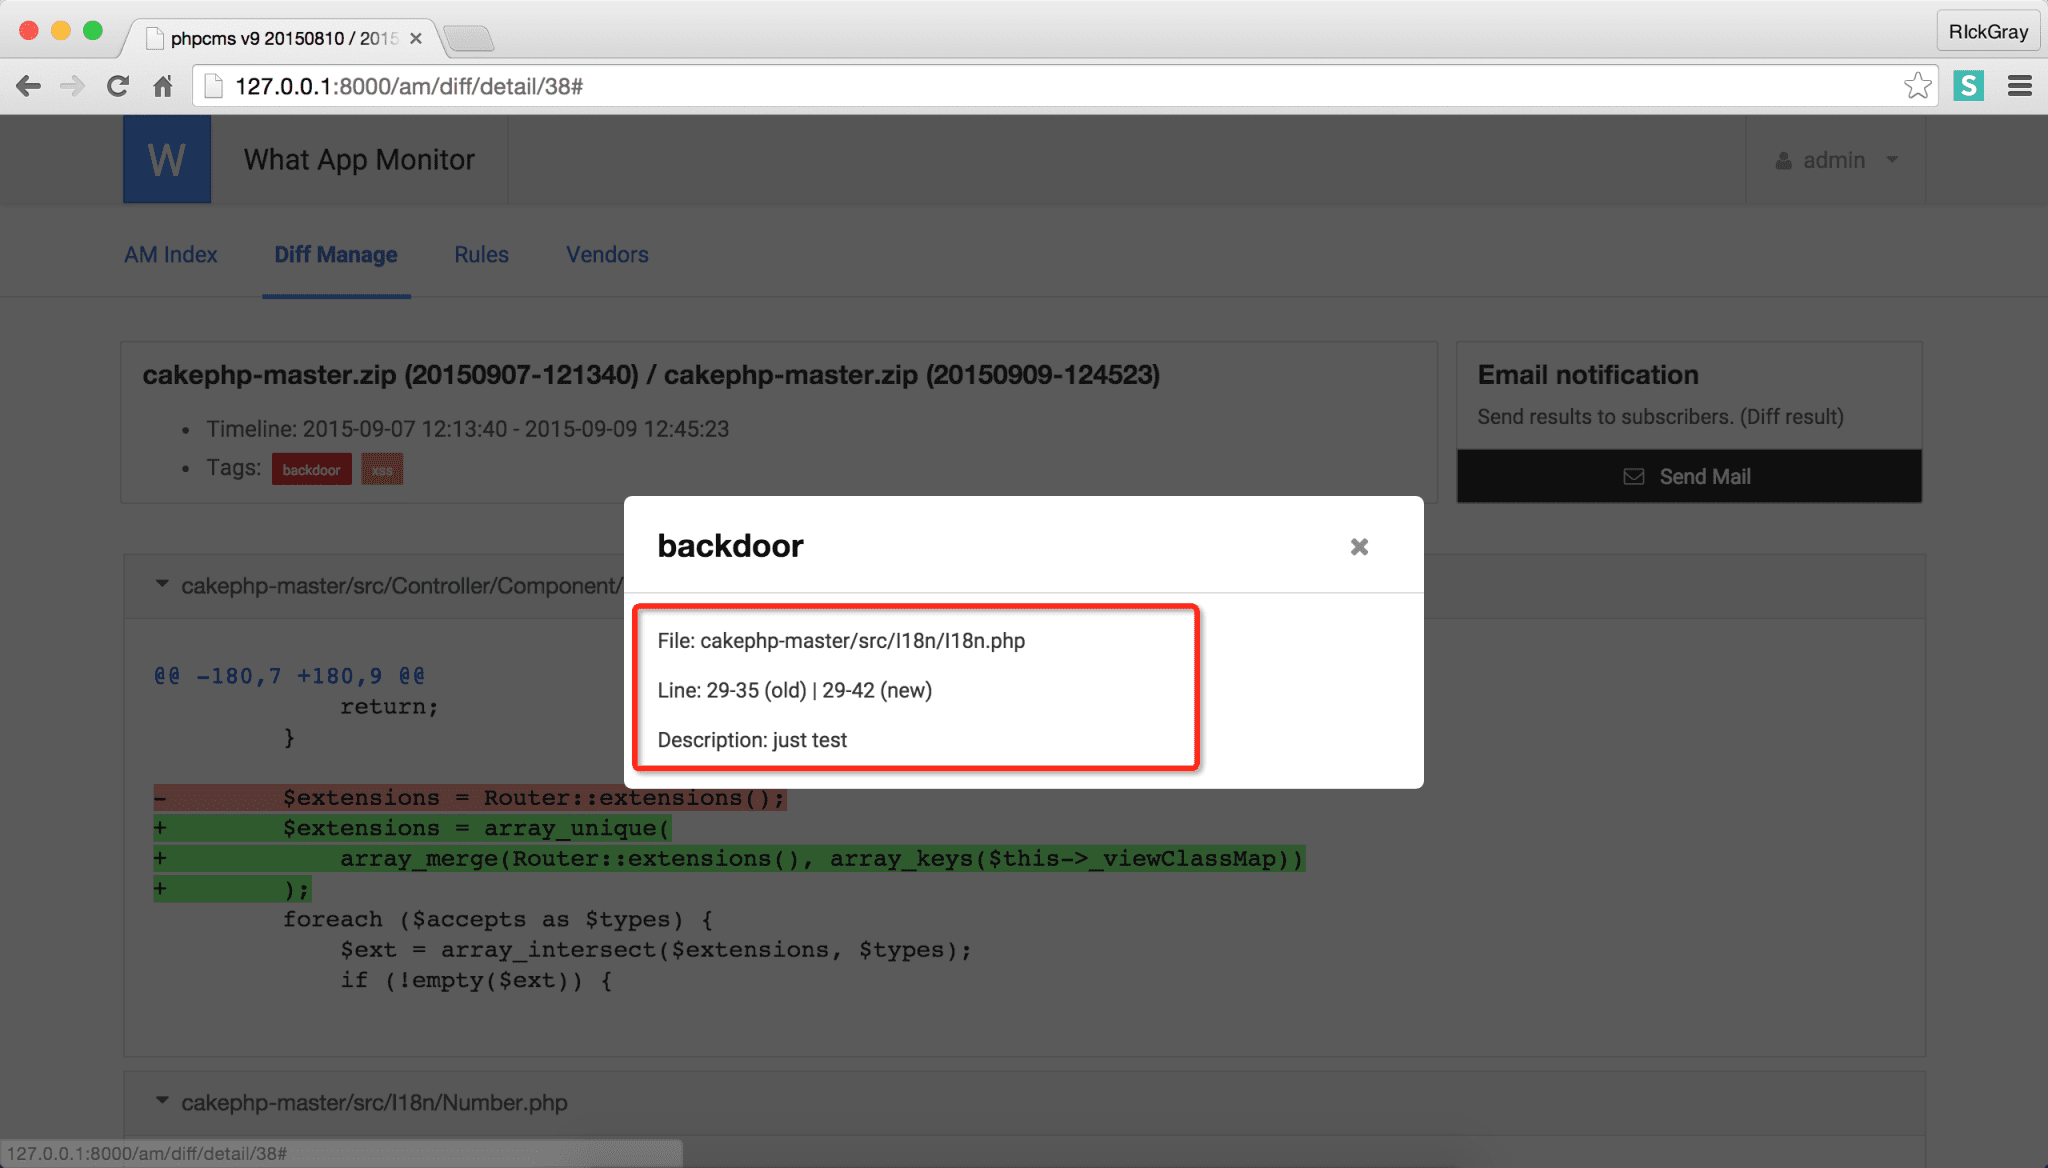Click the File path line in modal
The image size is (2048, 1168).
point(841,640)
